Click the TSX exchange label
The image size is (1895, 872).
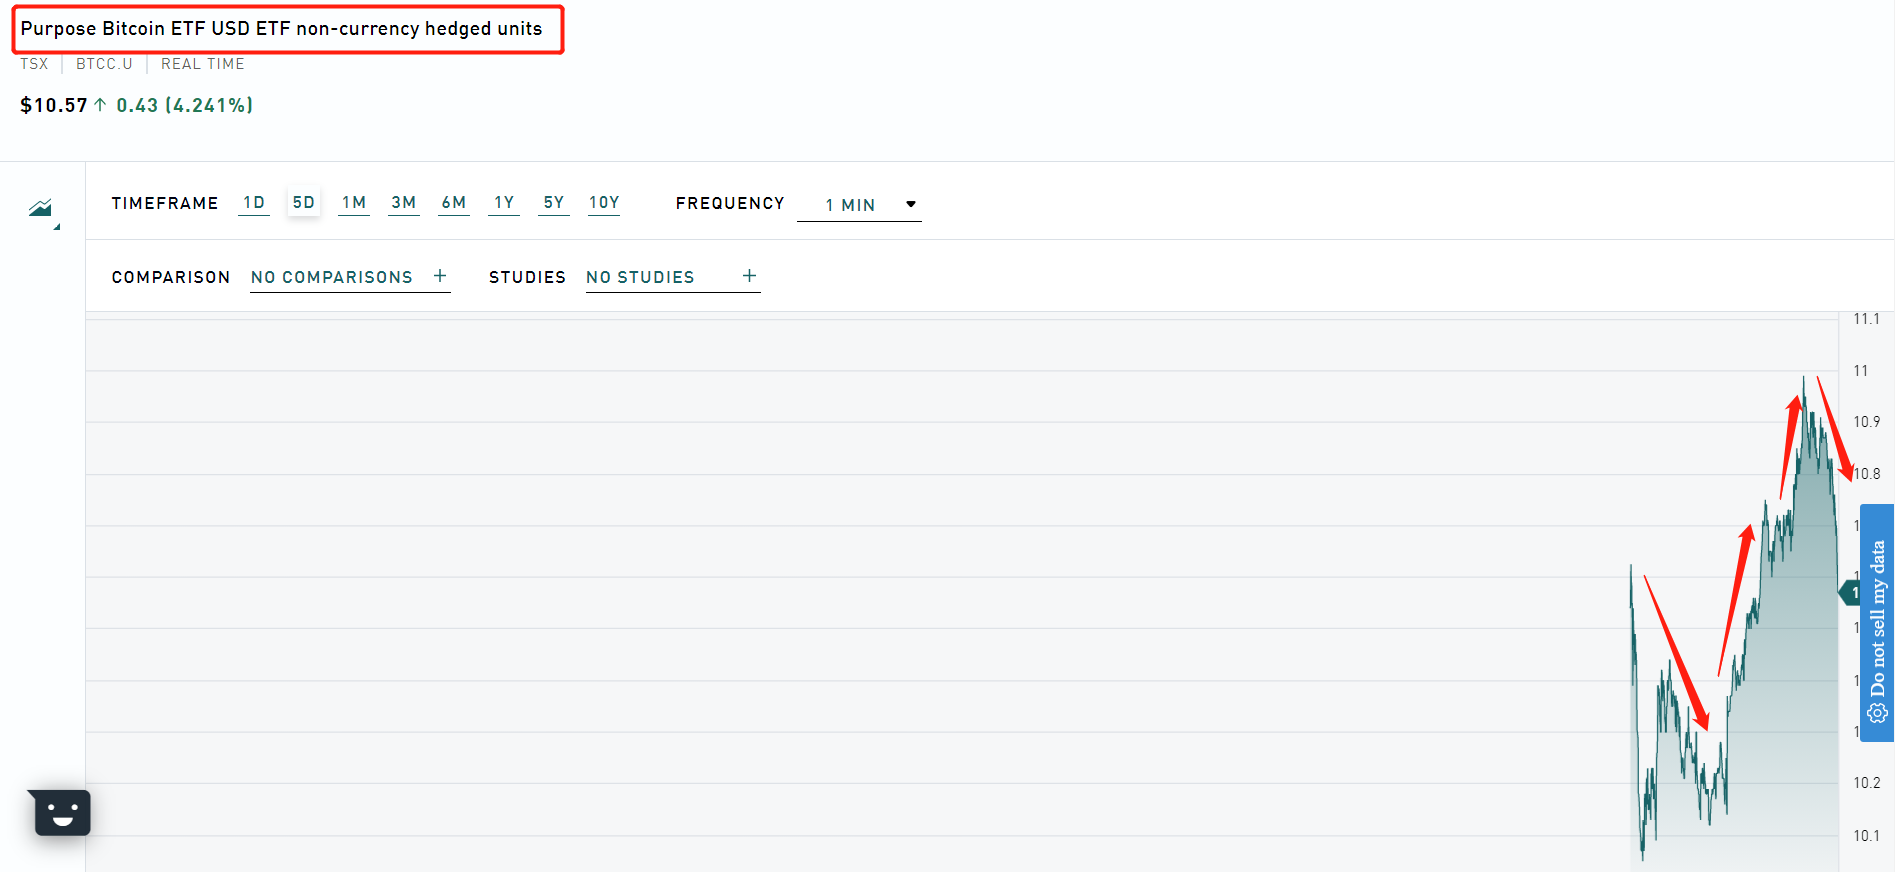coord(34,64)
